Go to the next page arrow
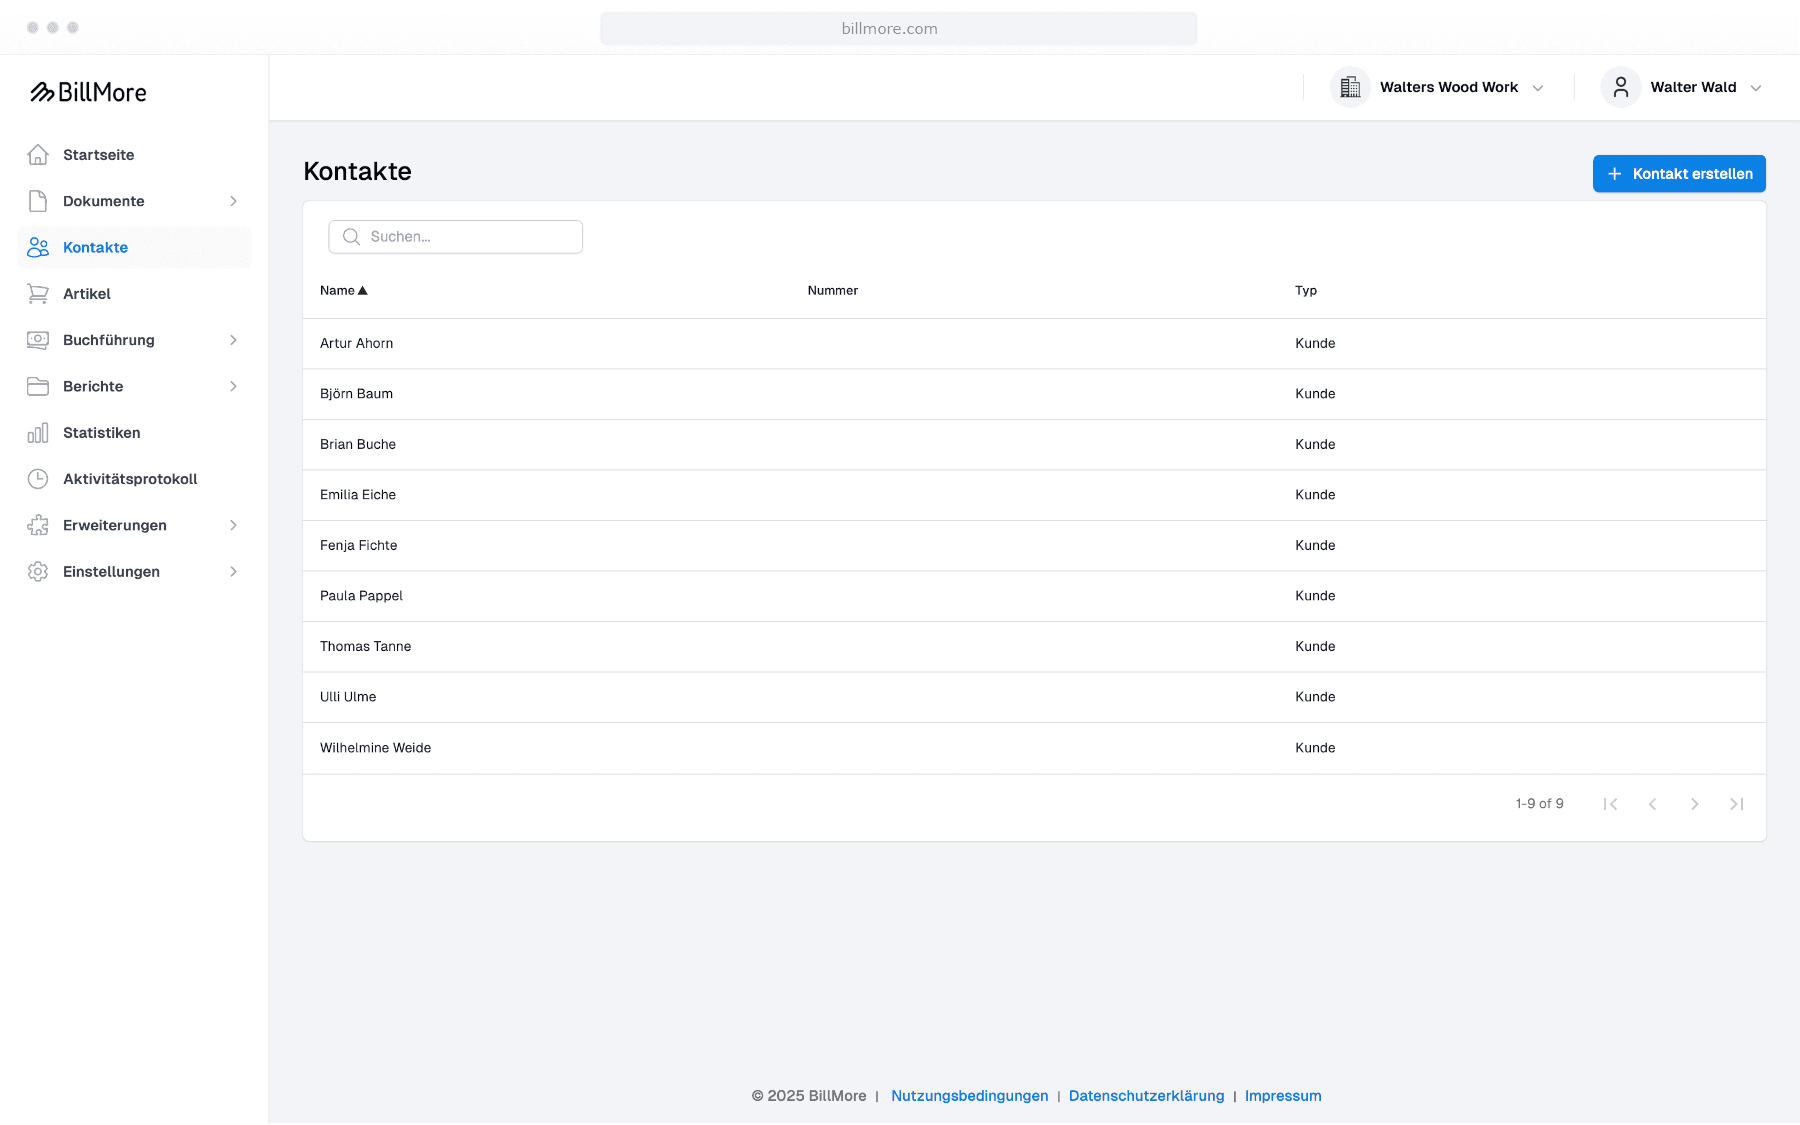 (1694, 804)
